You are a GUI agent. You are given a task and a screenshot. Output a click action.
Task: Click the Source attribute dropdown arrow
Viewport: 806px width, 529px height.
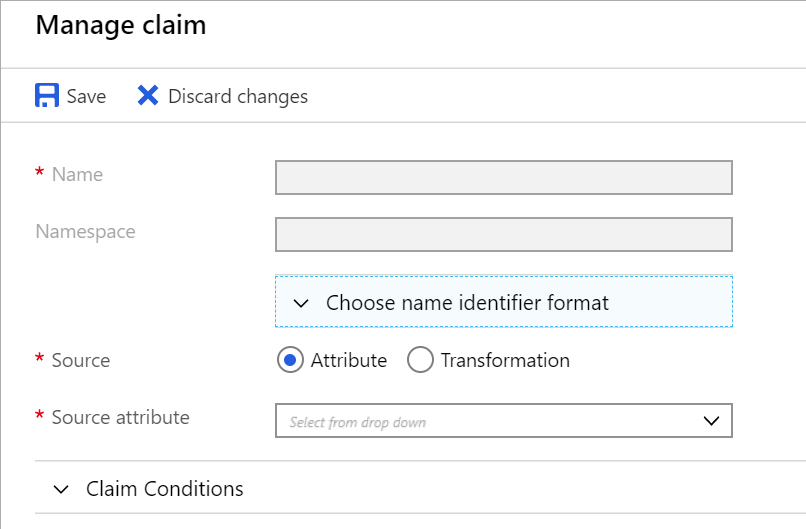tap(711, 421)
